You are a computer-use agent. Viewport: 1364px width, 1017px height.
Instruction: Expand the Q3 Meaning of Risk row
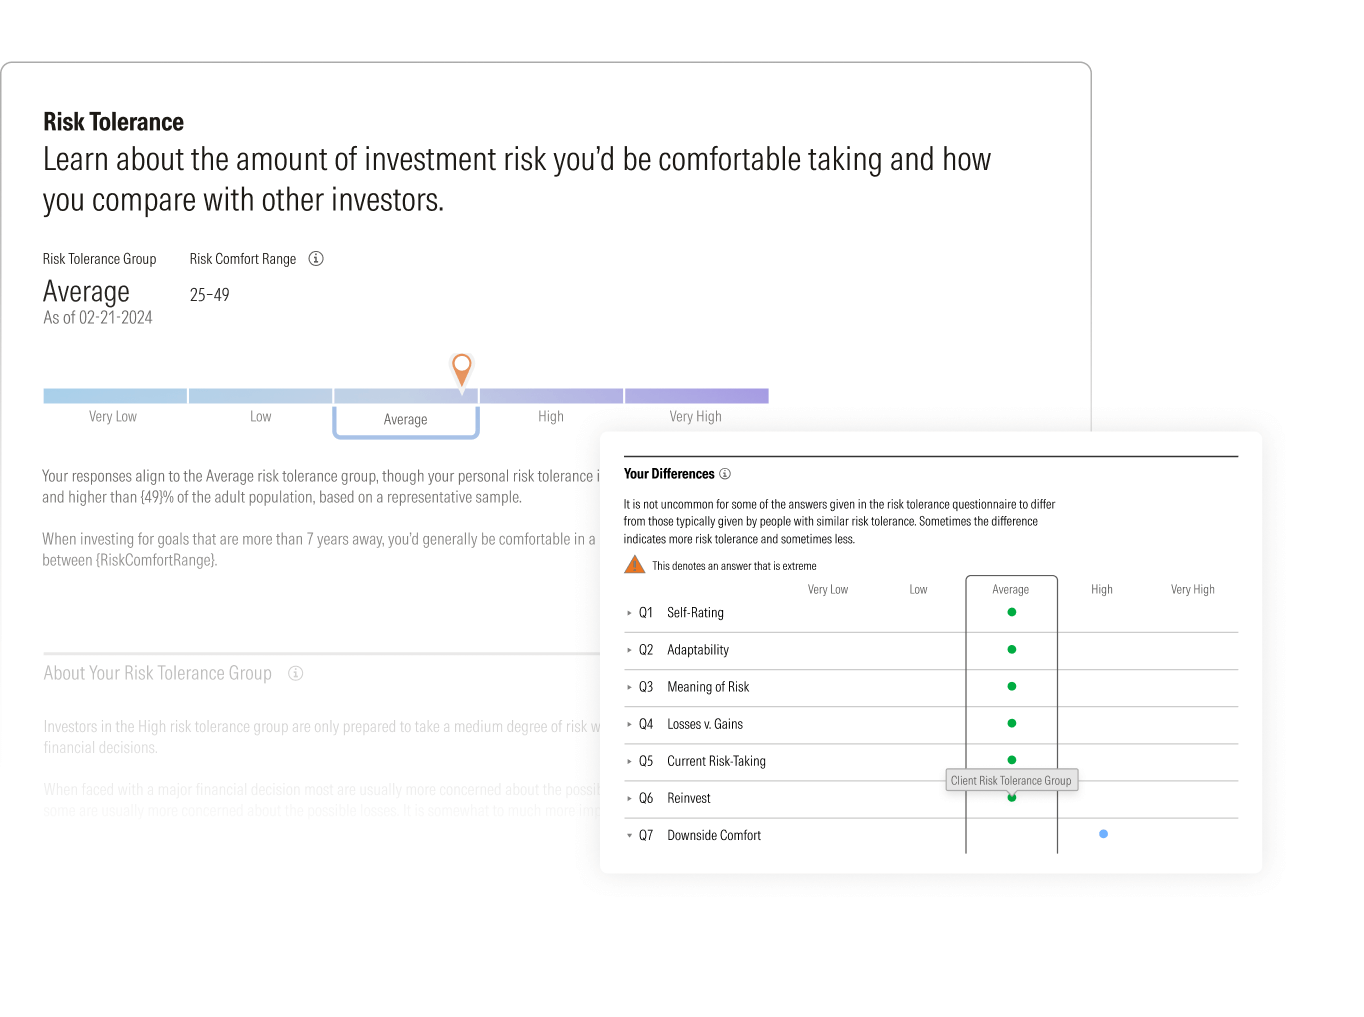pos(629,687)
